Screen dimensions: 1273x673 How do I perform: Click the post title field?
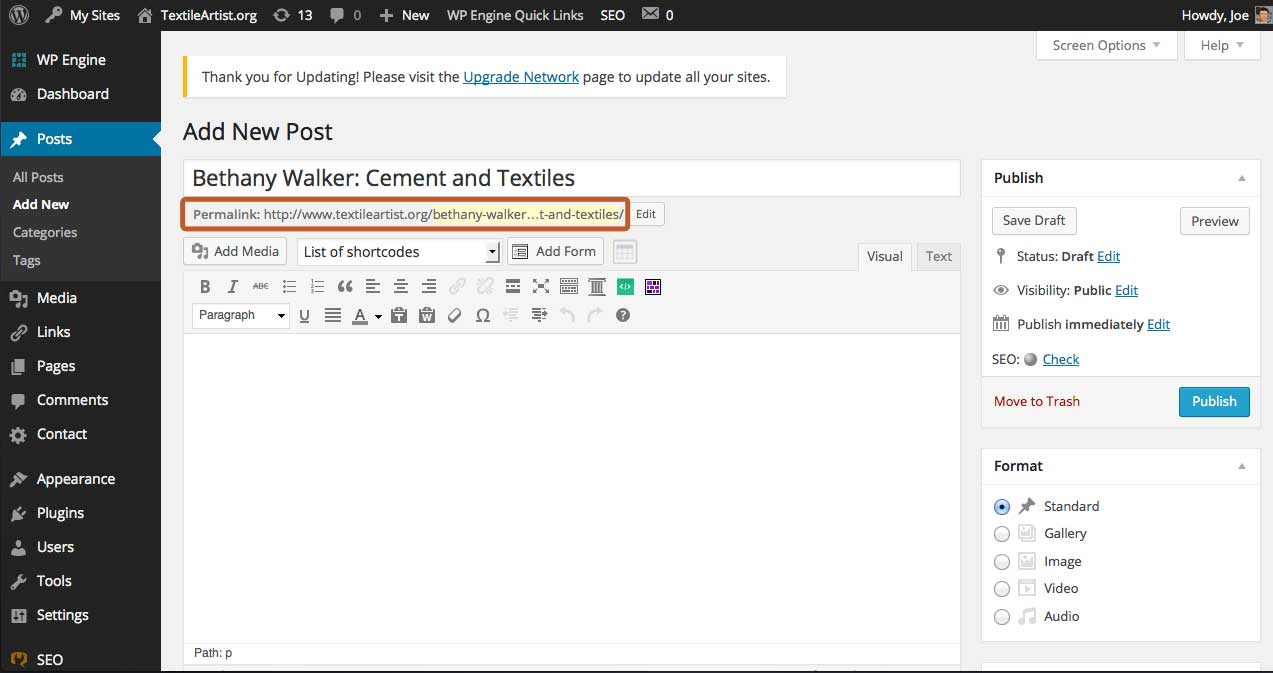[571, 178]
